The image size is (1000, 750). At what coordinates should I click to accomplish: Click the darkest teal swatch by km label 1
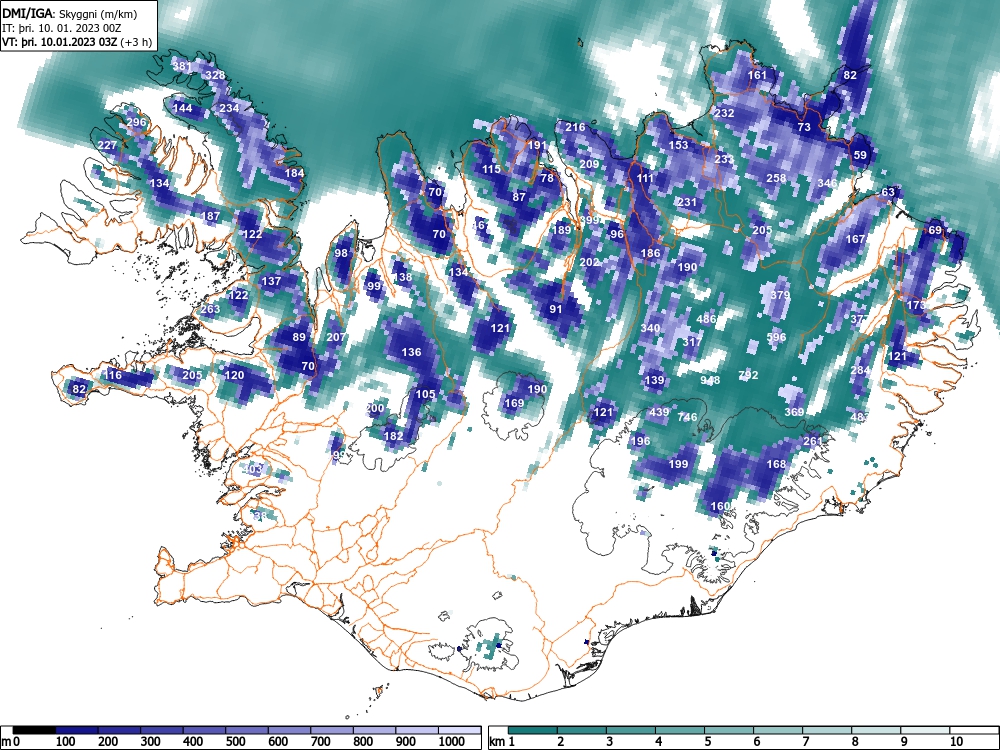[x=533, y=730]
